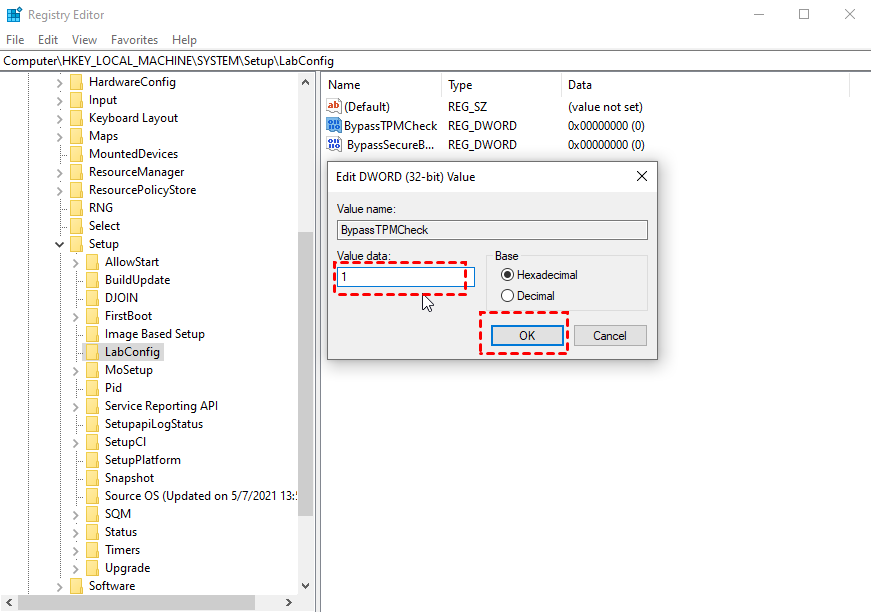Click the Software folder icon
Viewport: 871px width, 612px height.
[77, 586]
